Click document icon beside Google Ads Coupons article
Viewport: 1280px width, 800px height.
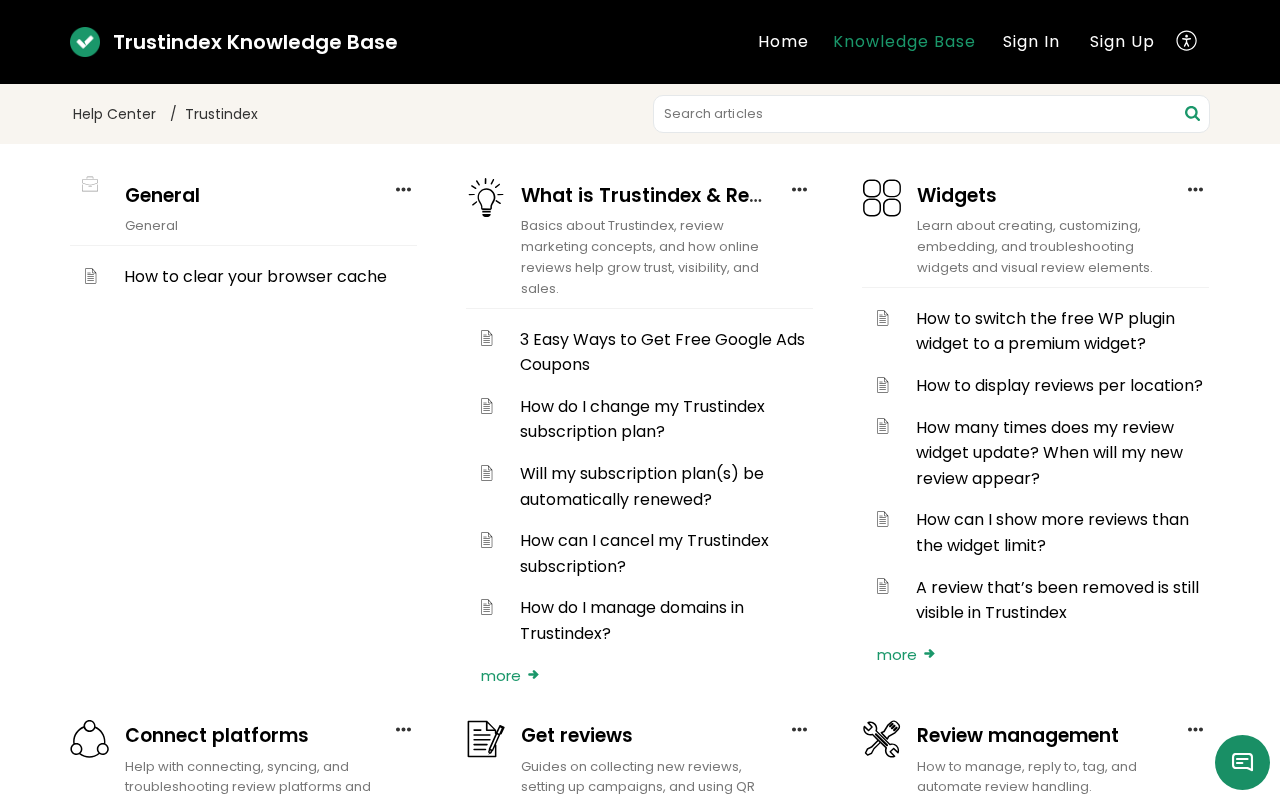487,338
